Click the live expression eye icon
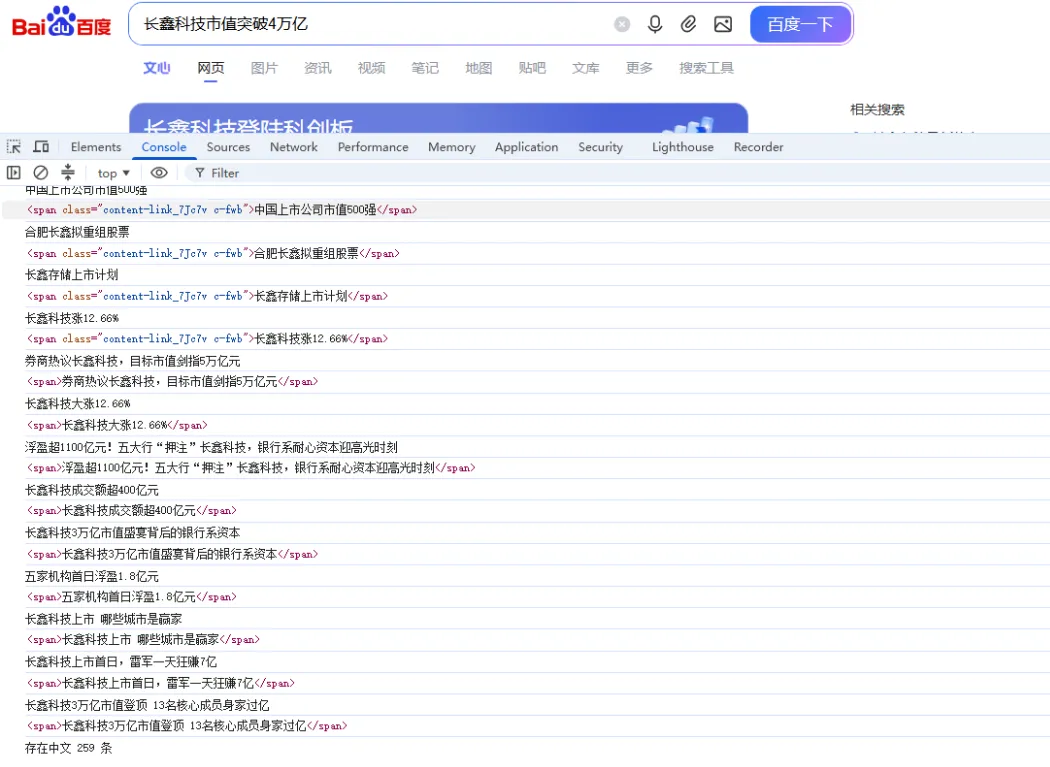The image size is (1050, 767). 159,173
